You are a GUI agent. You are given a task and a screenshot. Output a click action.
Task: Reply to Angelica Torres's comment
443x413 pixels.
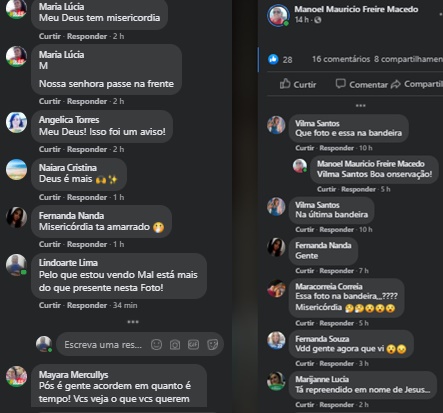click(87, 149)
